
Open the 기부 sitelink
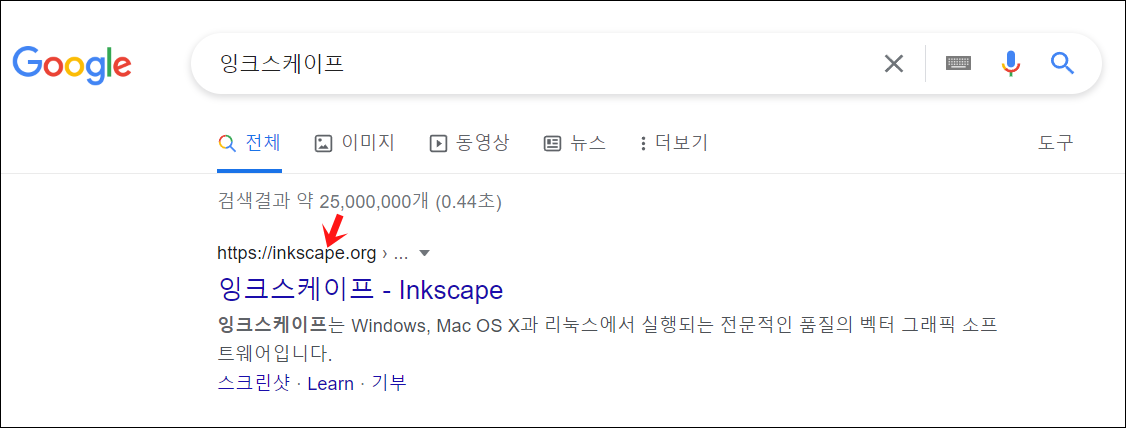tap(389, 383)
